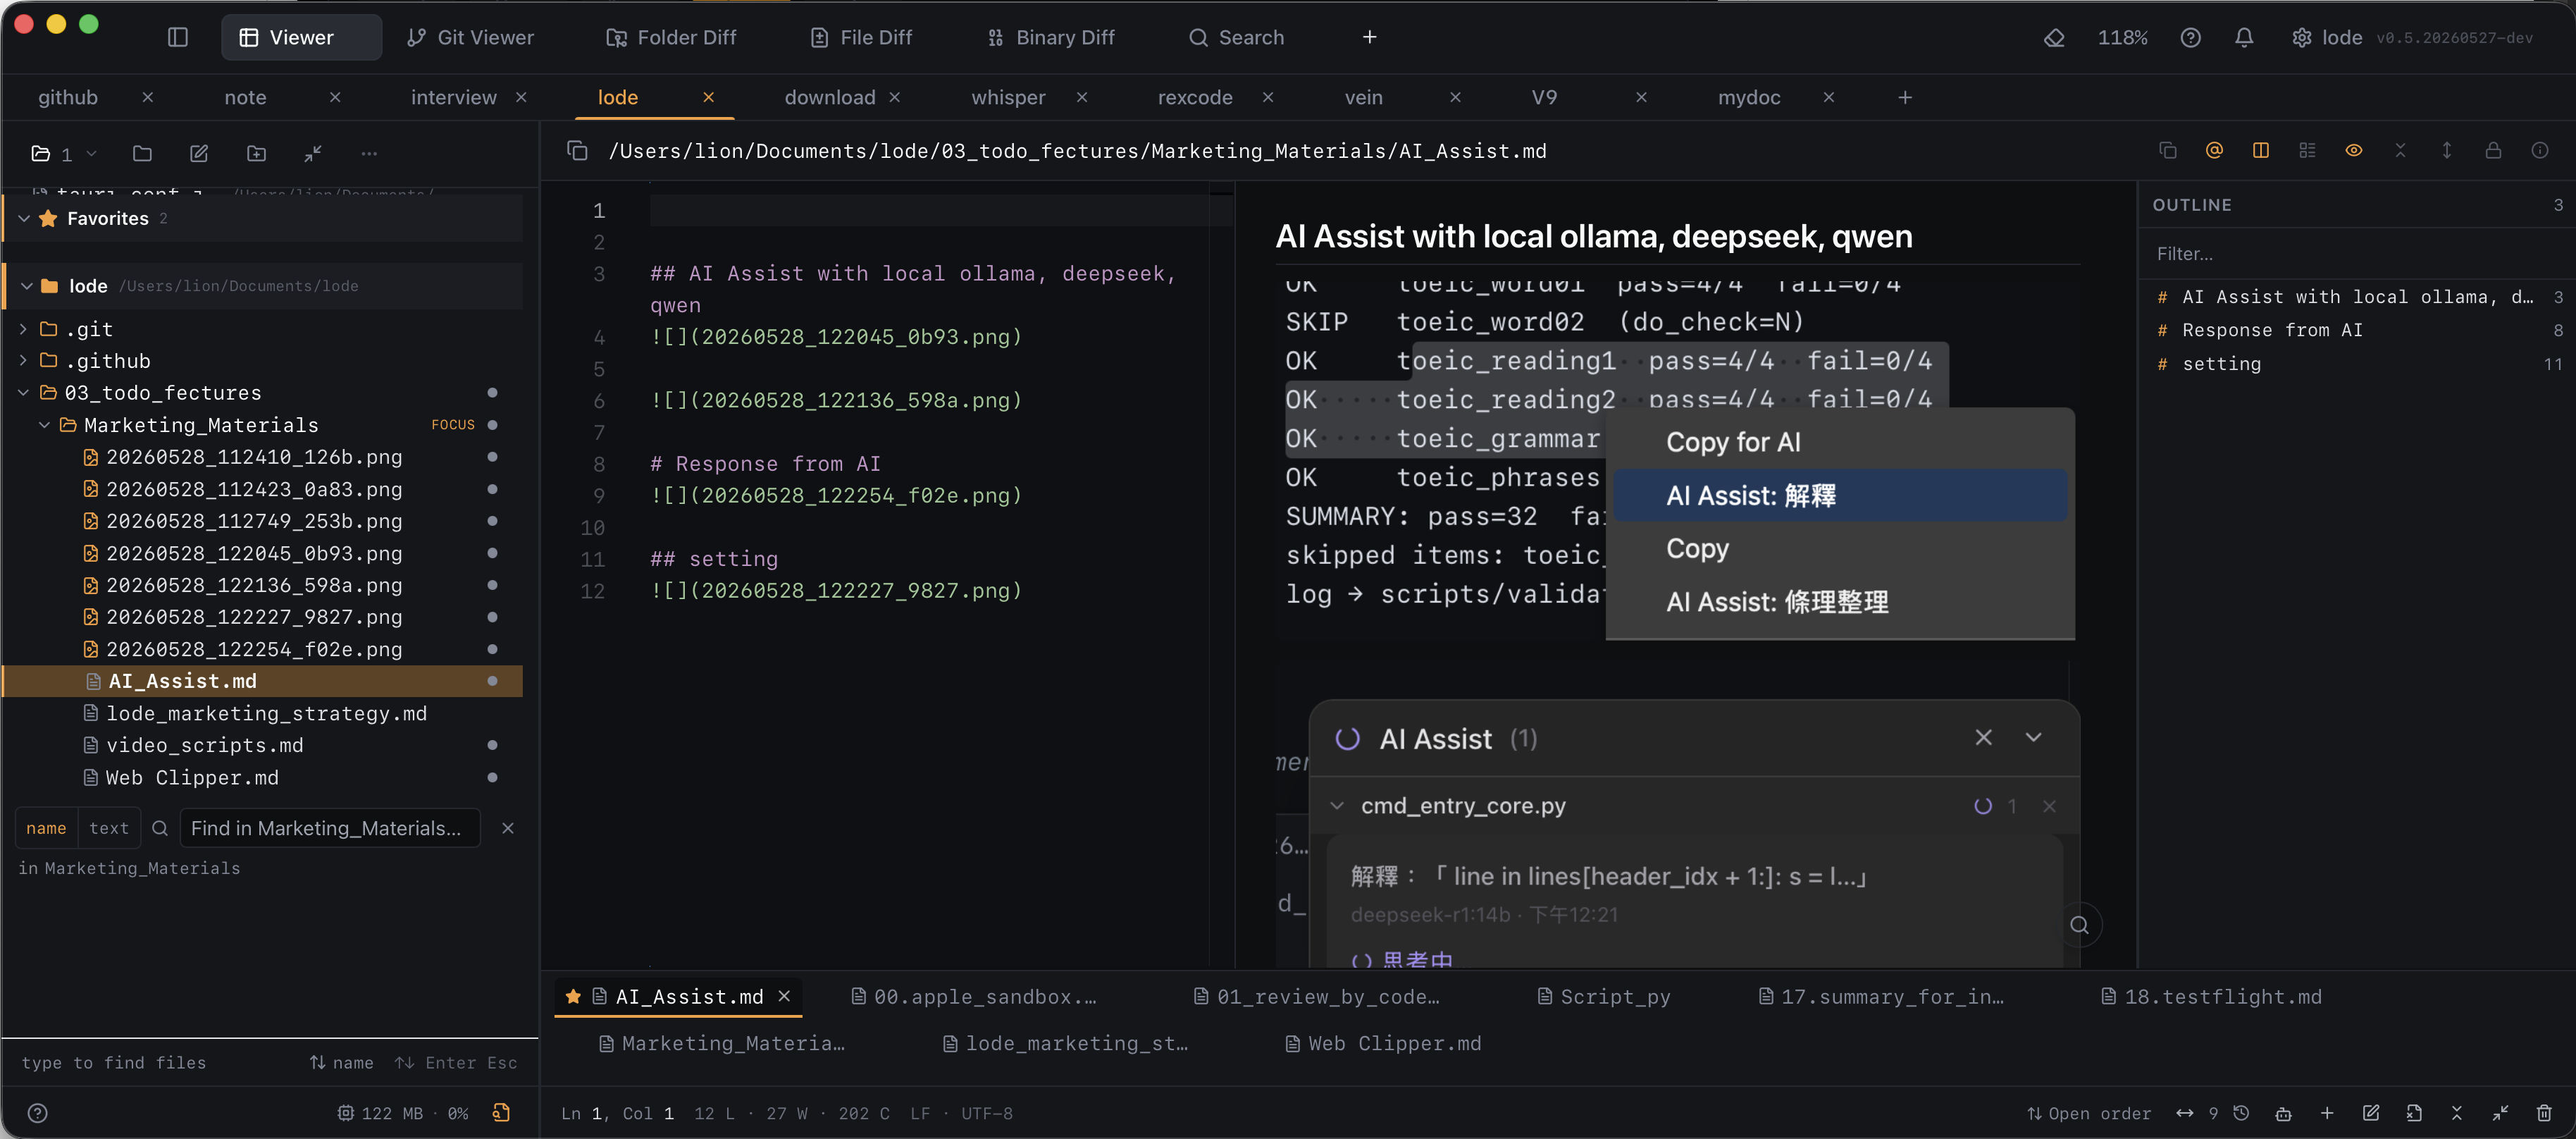Open the sidebar more options ellipsis
The width and height of the screenshot is (2576, 1139).
(369, 153)
